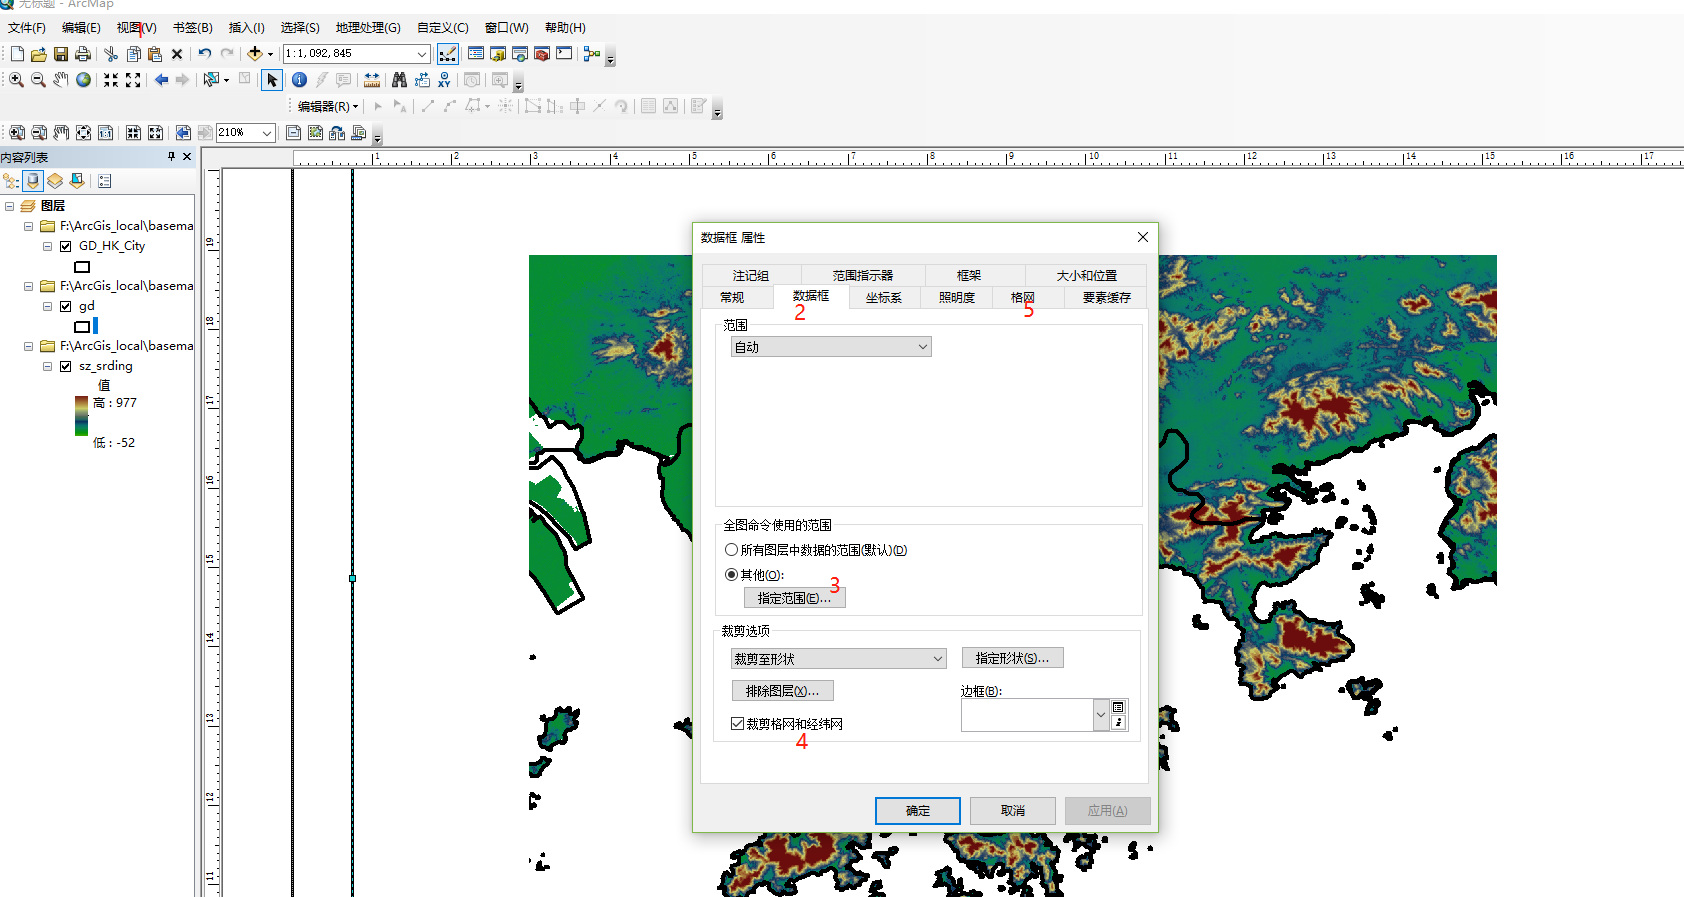Image resolution: width=1684 pixels, height=897 pixels.
Task: Click the 应用(A) button
Action: 1108,811
